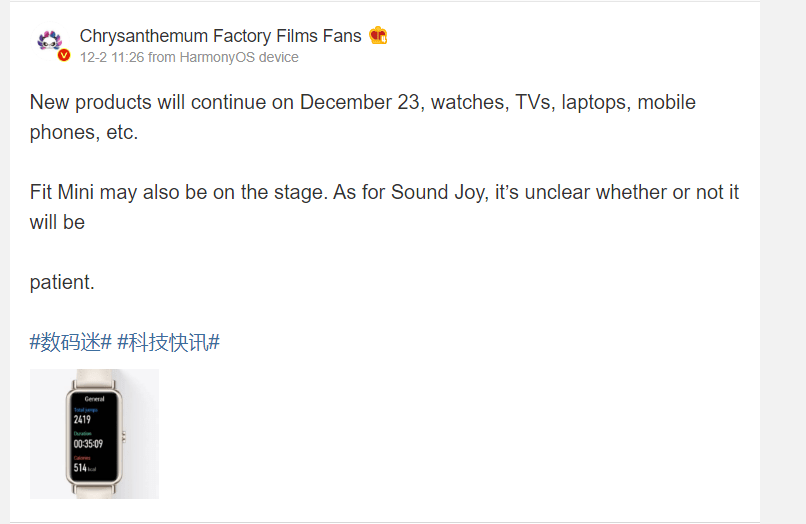Click the 'General' header on watch screen
This screenshot has width=806, height=524.
coord(95,399)
